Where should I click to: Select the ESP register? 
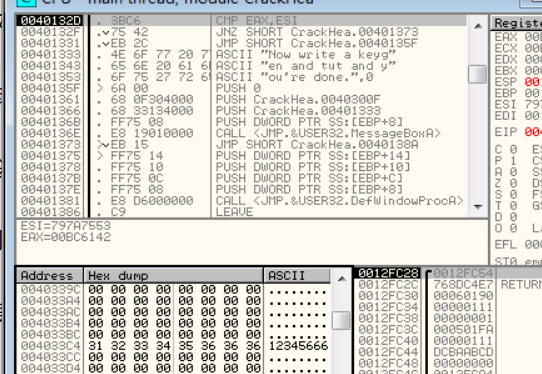click(x=518, y=82)
